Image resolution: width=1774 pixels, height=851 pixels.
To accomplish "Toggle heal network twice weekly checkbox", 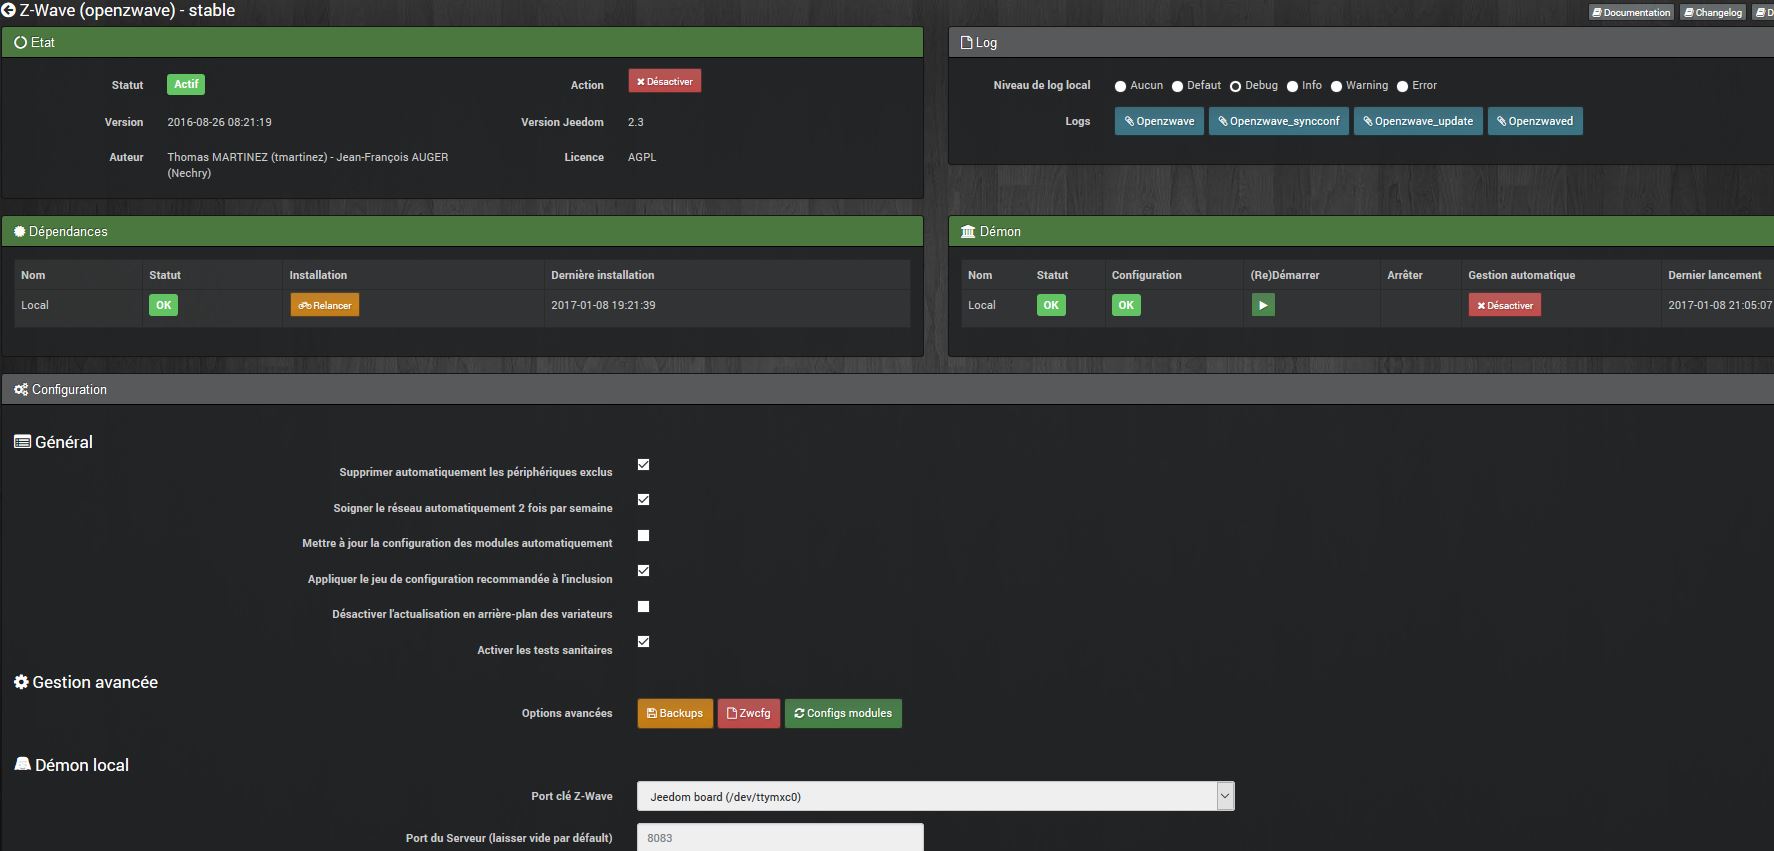I will (644, 499).
